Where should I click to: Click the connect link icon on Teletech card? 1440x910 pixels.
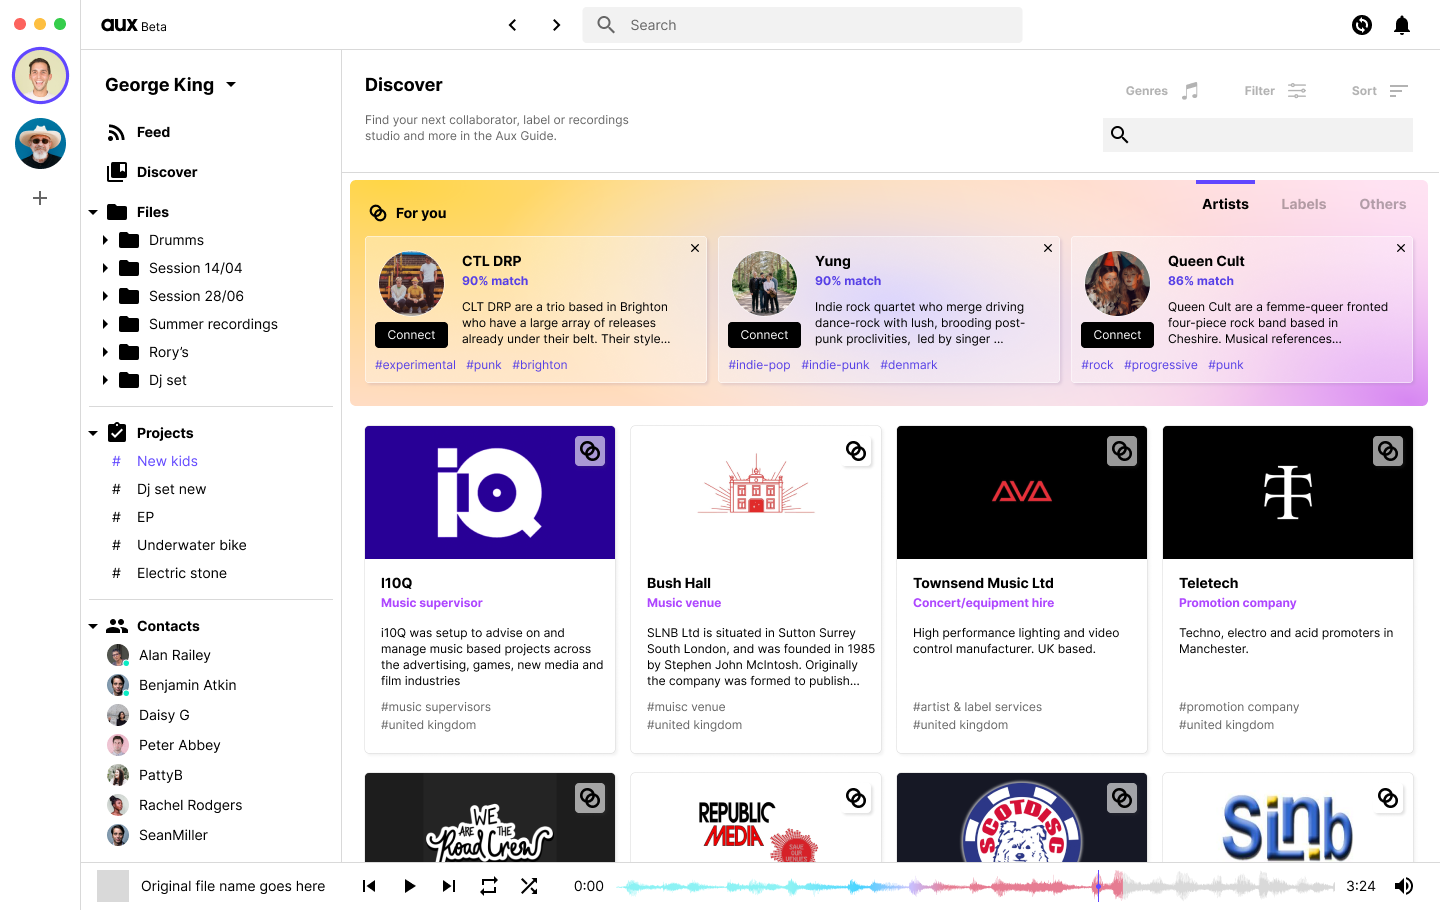1388,451
